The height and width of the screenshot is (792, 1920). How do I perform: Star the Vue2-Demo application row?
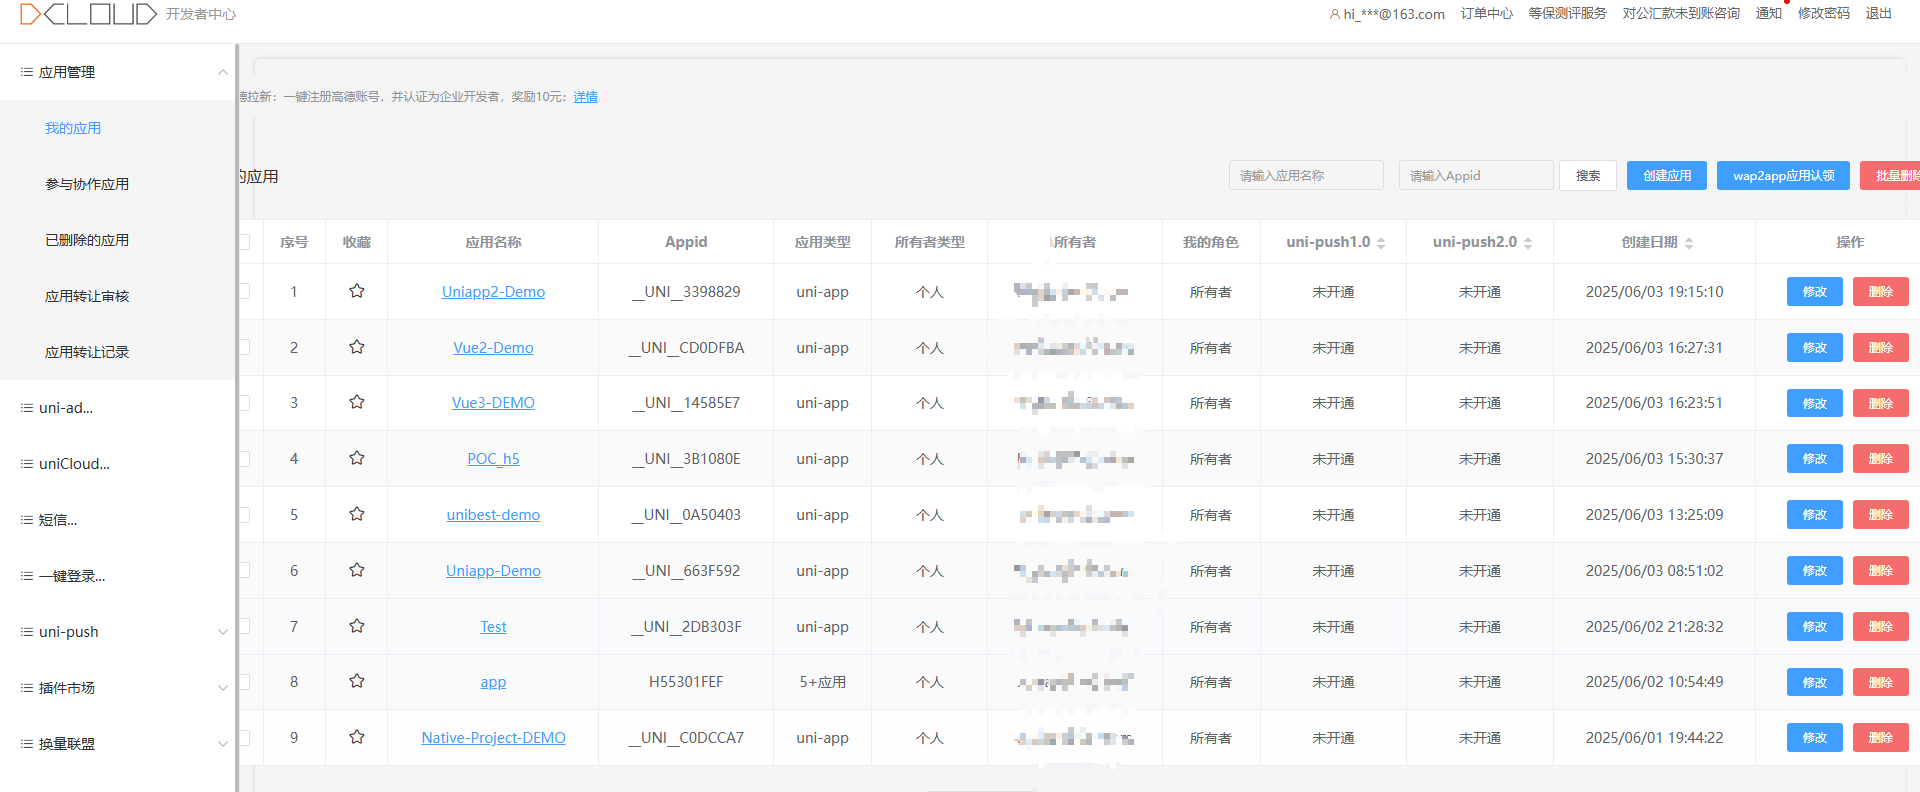click(356, 347)
